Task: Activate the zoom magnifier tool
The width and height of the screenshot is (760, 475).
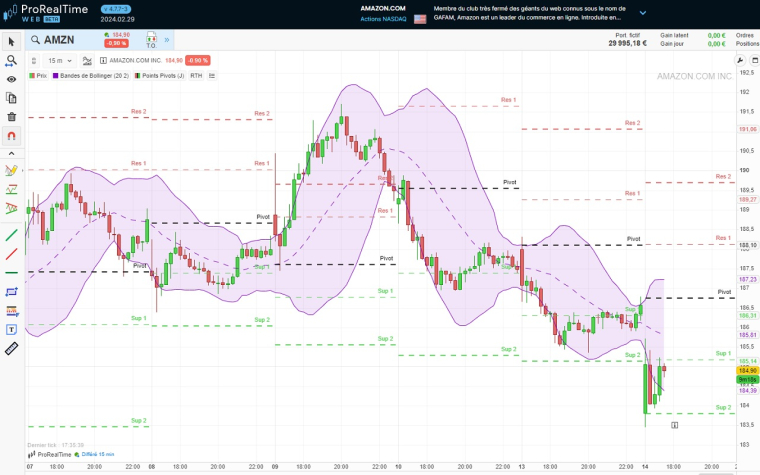Action: (x=11, y=60)
